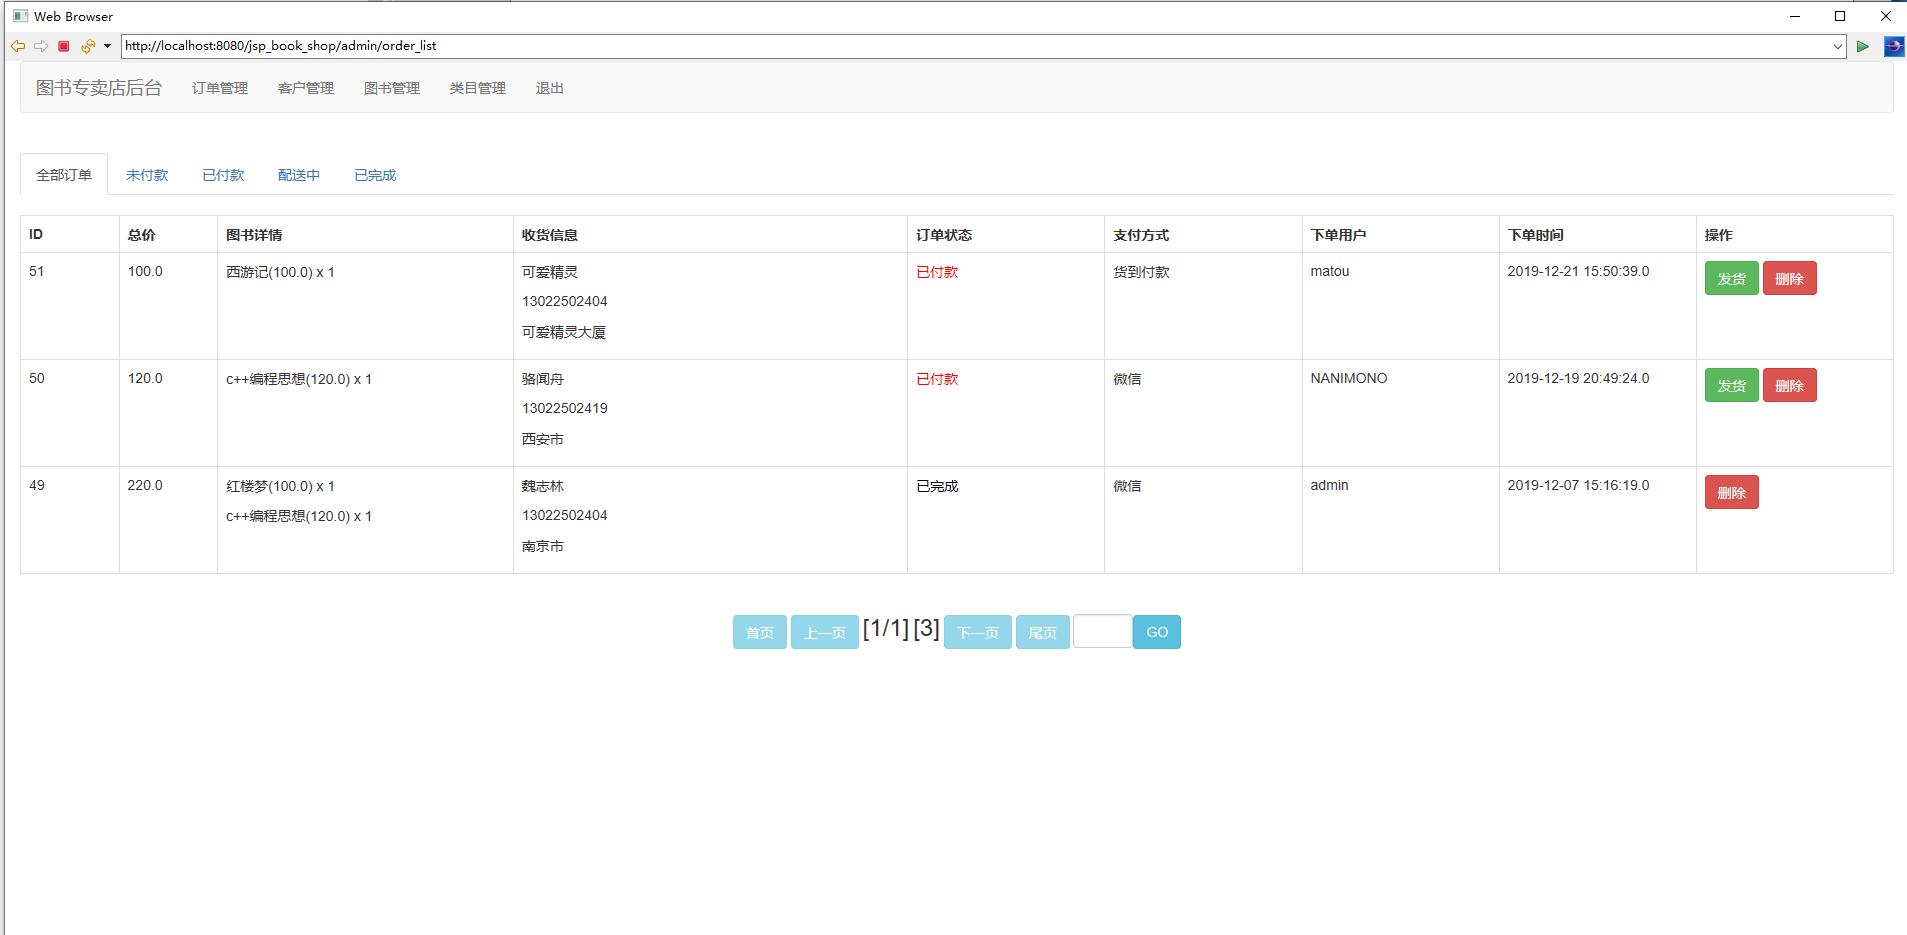Click the grey forward arrow icon
Screen dimensions: 1907x935
point(40,46)
